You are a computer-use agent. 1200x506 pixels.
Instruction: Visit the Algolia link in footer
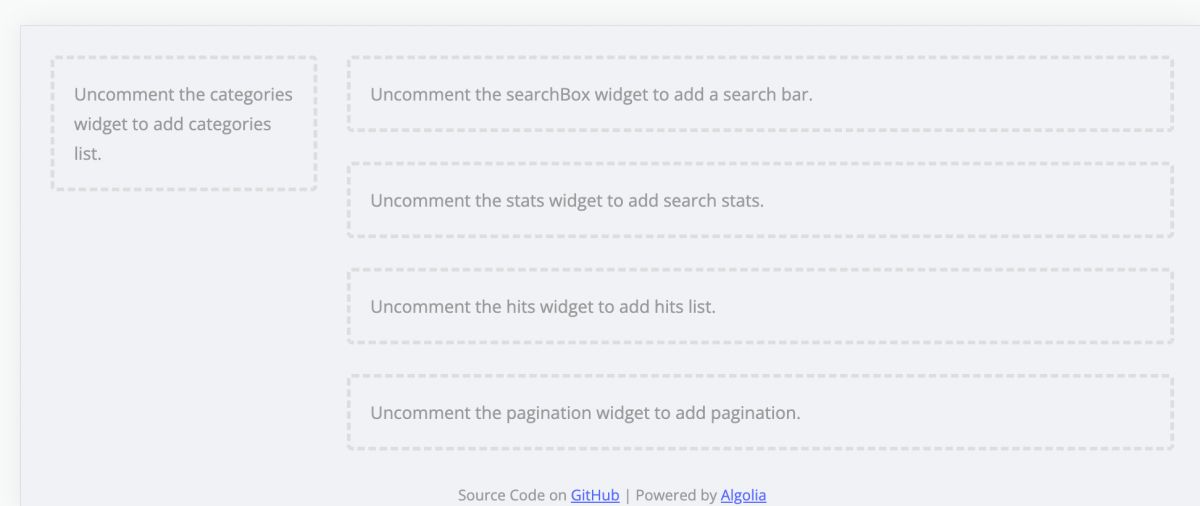click(x=743, y=495)
